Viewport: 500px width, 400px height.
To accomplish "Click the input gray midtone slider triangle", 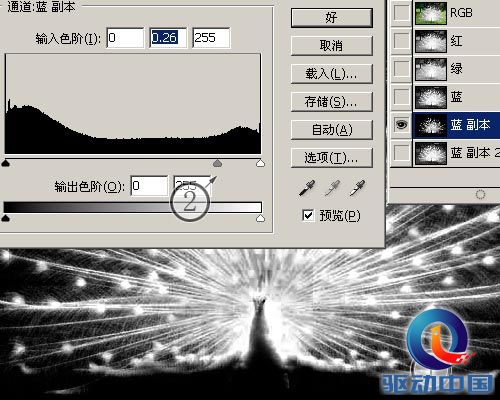I will pyautogui.click(x=217, y=163).
